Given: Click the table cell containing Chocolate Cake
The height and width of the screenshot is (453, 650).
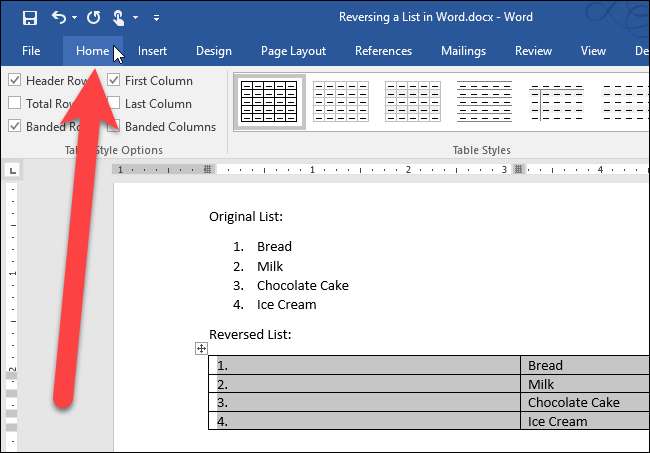Looking at the screenshot, I should 573,403.
